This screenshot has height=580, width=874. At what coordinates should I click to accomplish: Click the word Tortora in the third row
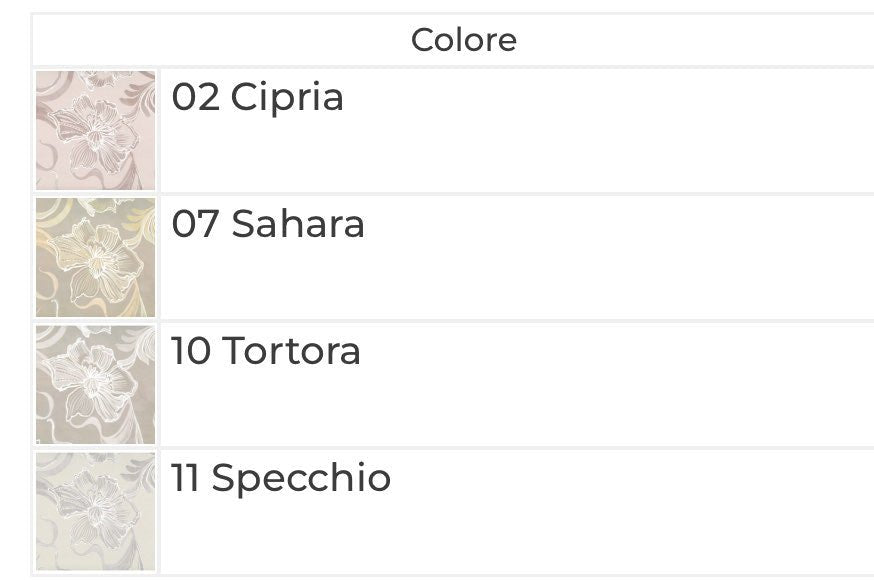[x=291, y=351]
